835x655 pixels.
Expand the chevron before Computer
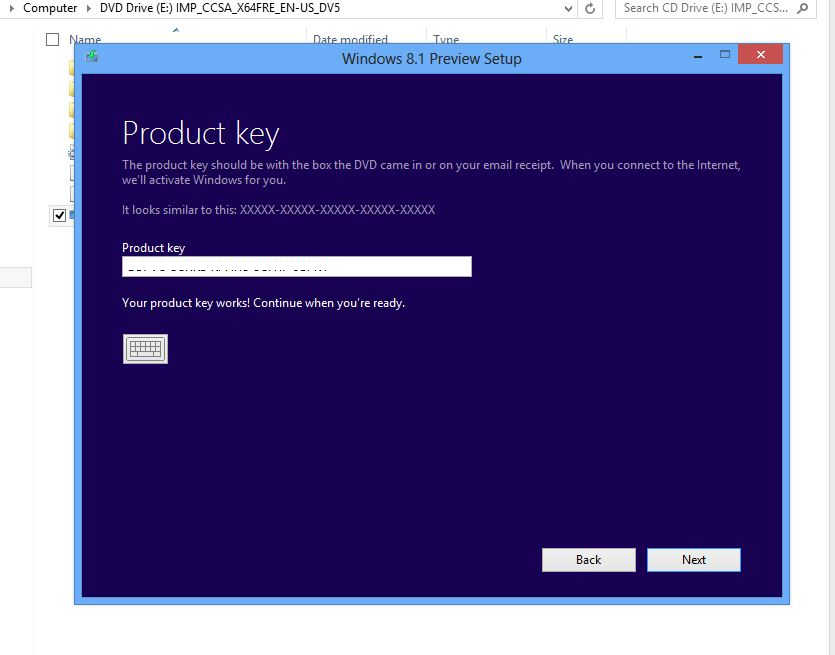pyautogui.click(x=12, y=9)
